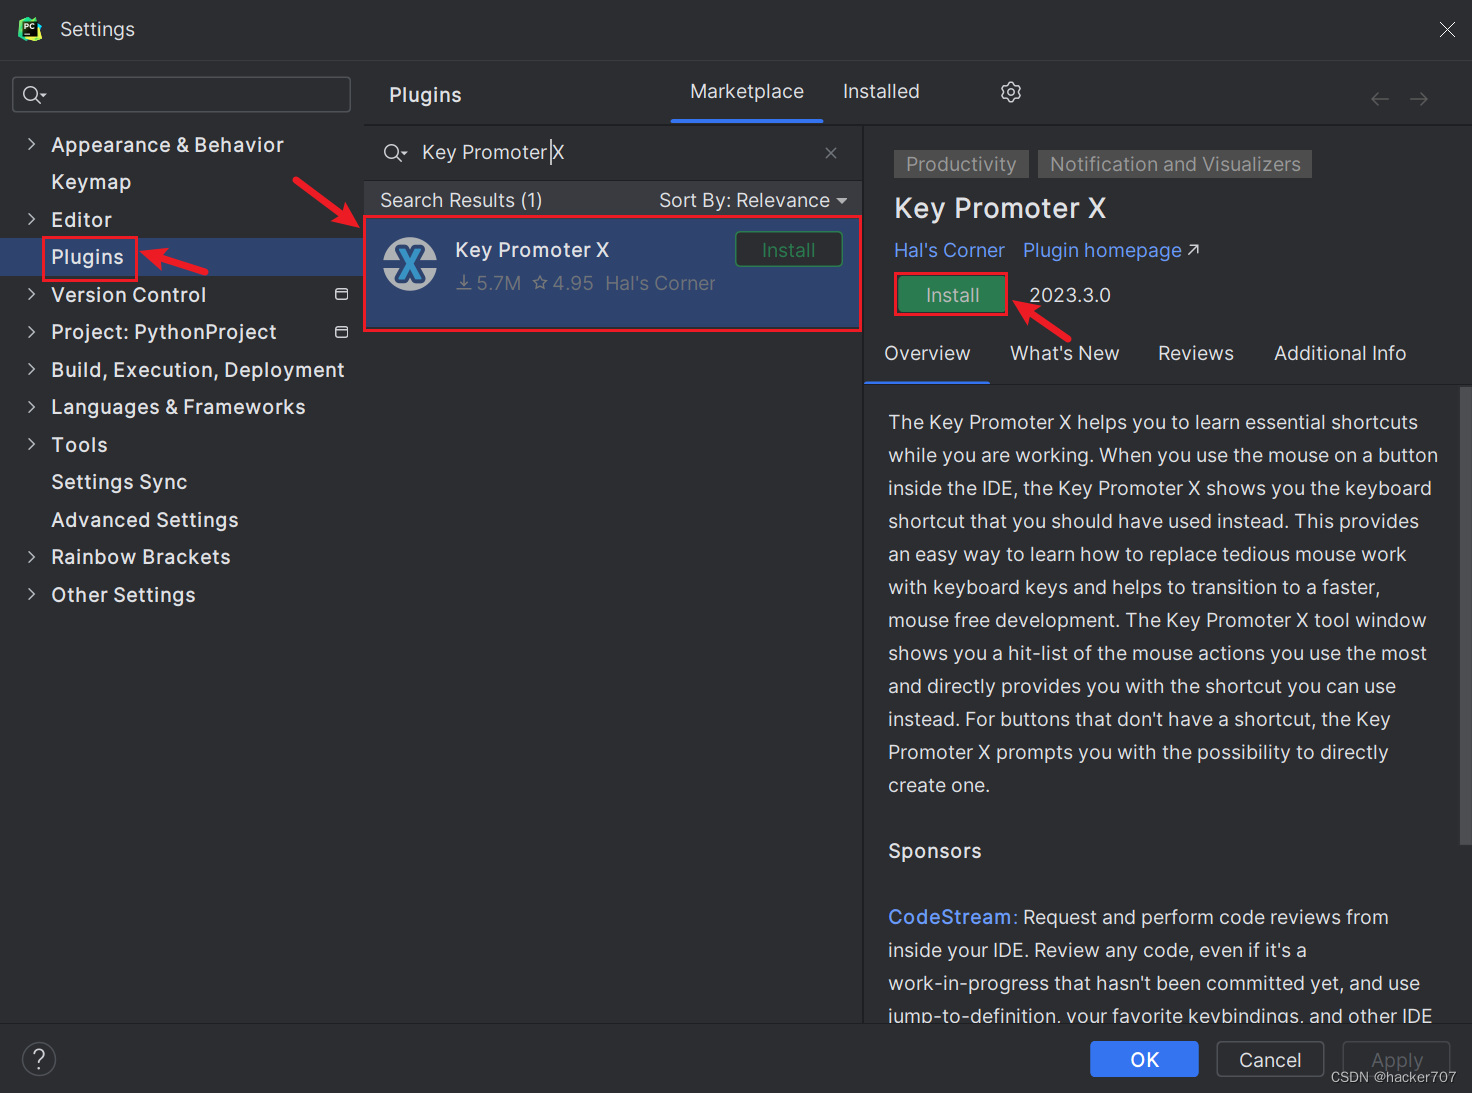Open the Plugin homepage link
The image size is (1472, 1093).
pyautogui.click(x=1110, y=250)
